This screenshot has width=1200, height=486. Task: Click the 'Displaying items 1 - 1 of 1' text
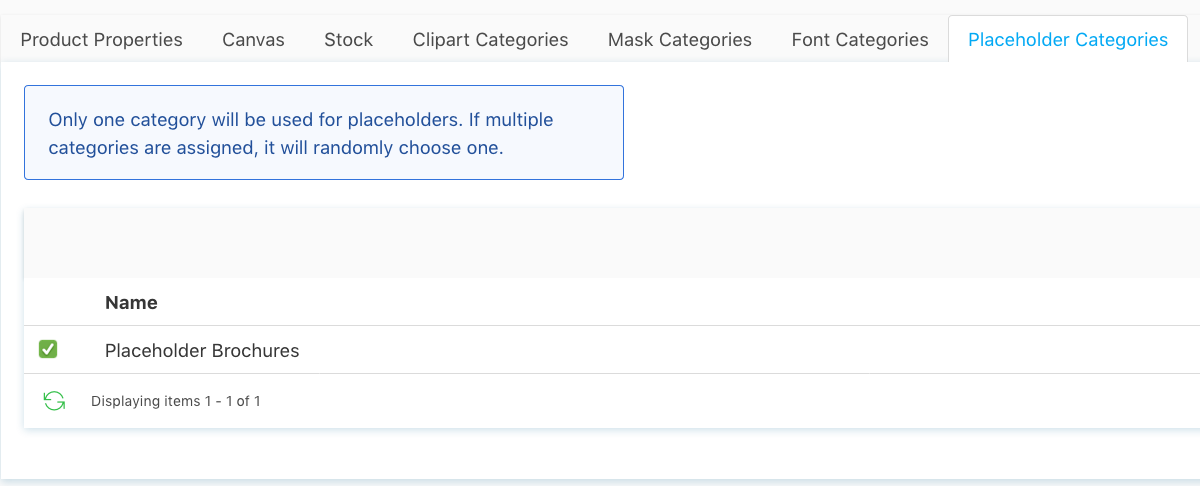pos(176,401)
